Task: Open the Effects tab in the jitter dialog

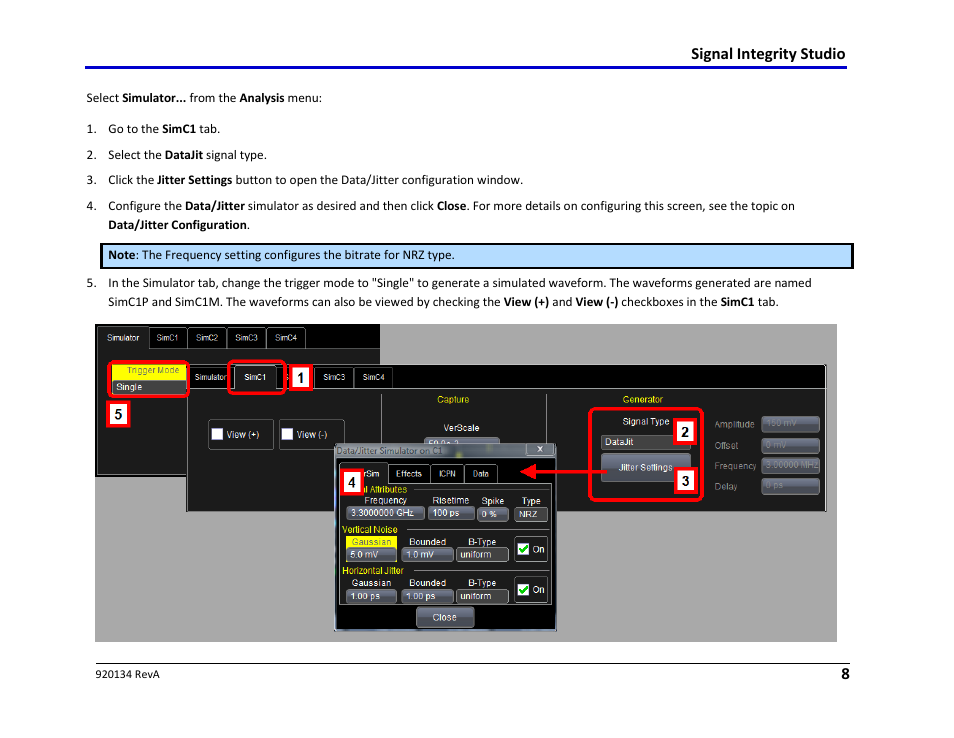Action: (x=408, y=473)
